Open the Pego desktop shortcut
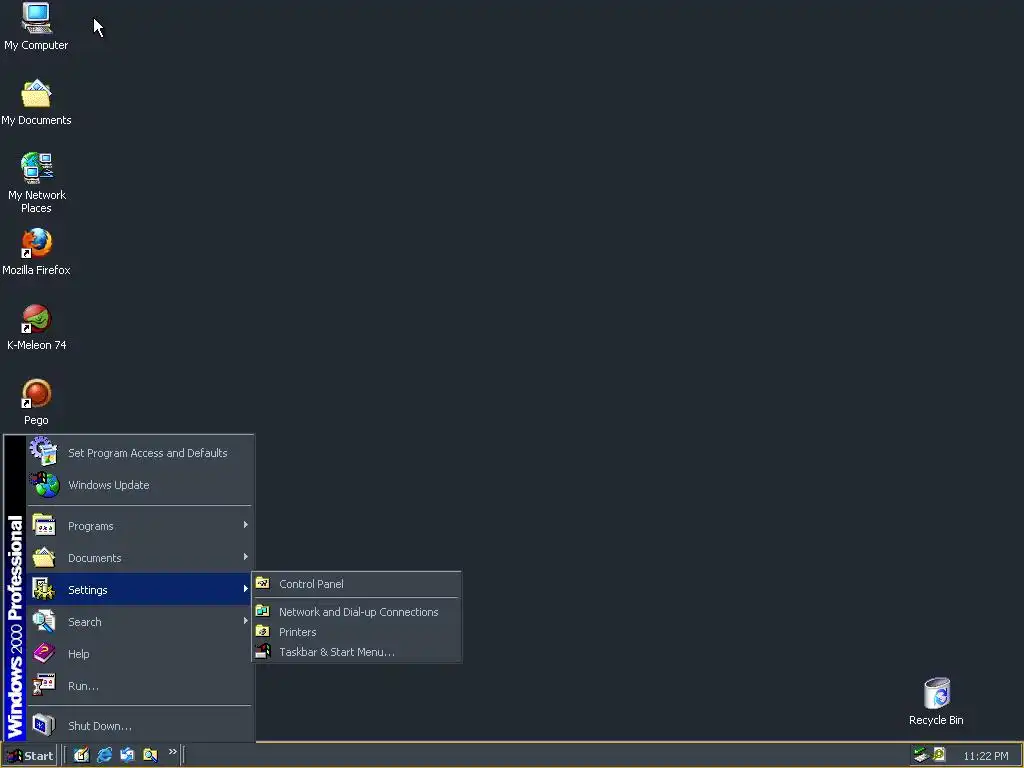The width and height of the screenshot is (1024, 768). pos(36,402)
